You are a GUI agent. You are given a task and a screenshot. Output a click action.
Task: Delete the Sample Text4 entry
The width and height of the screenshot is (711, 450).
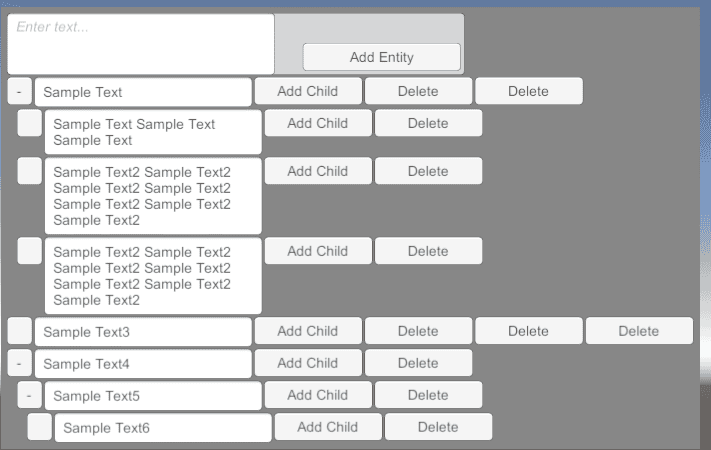click(x=419, y=363)
